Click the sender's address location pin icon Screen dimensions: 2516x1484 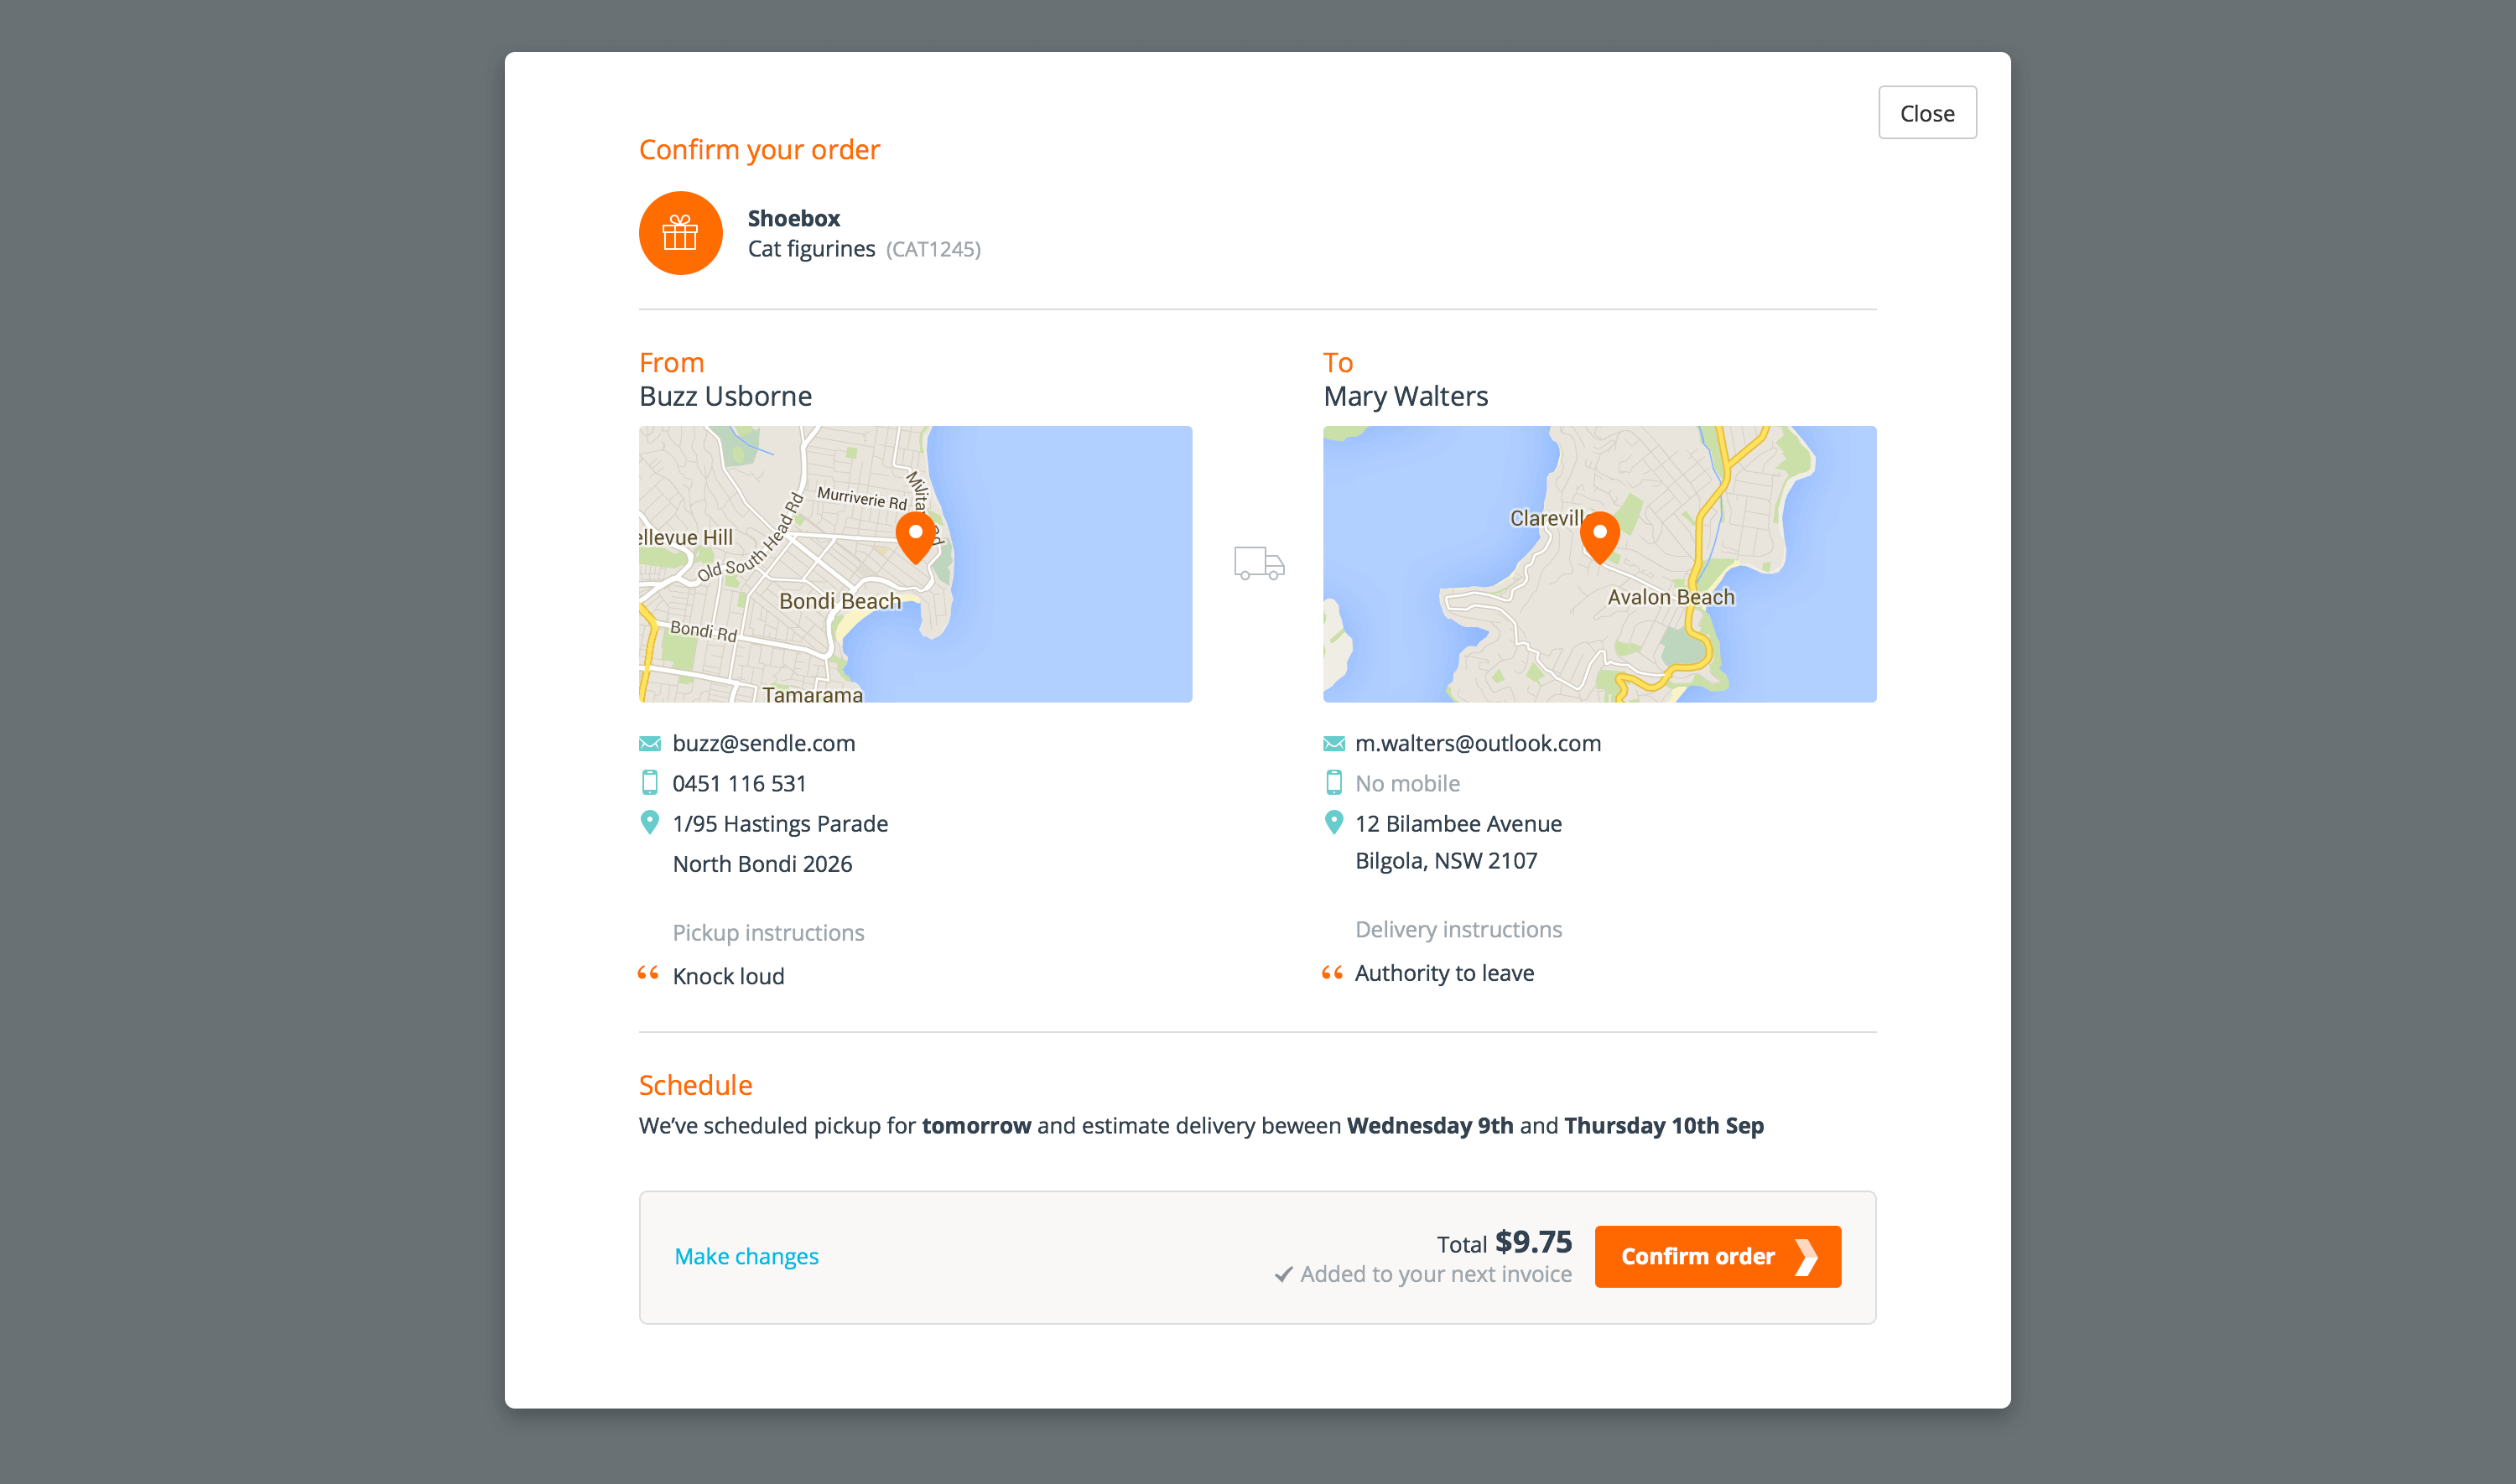650,822
